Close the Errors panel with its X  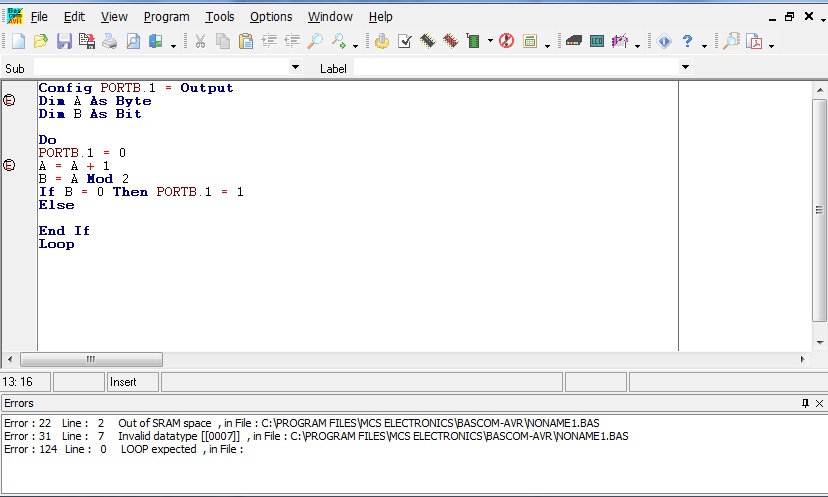tap(819, 404)
